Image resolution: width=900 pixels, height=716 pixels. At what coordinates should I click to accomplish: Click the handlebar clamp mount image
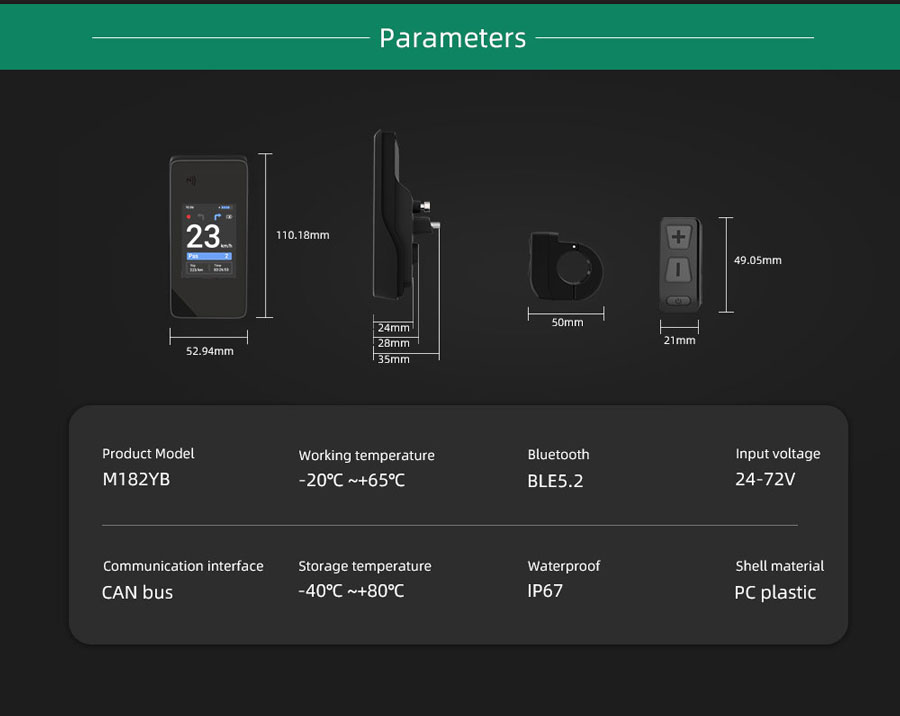(x=566, y=265)
